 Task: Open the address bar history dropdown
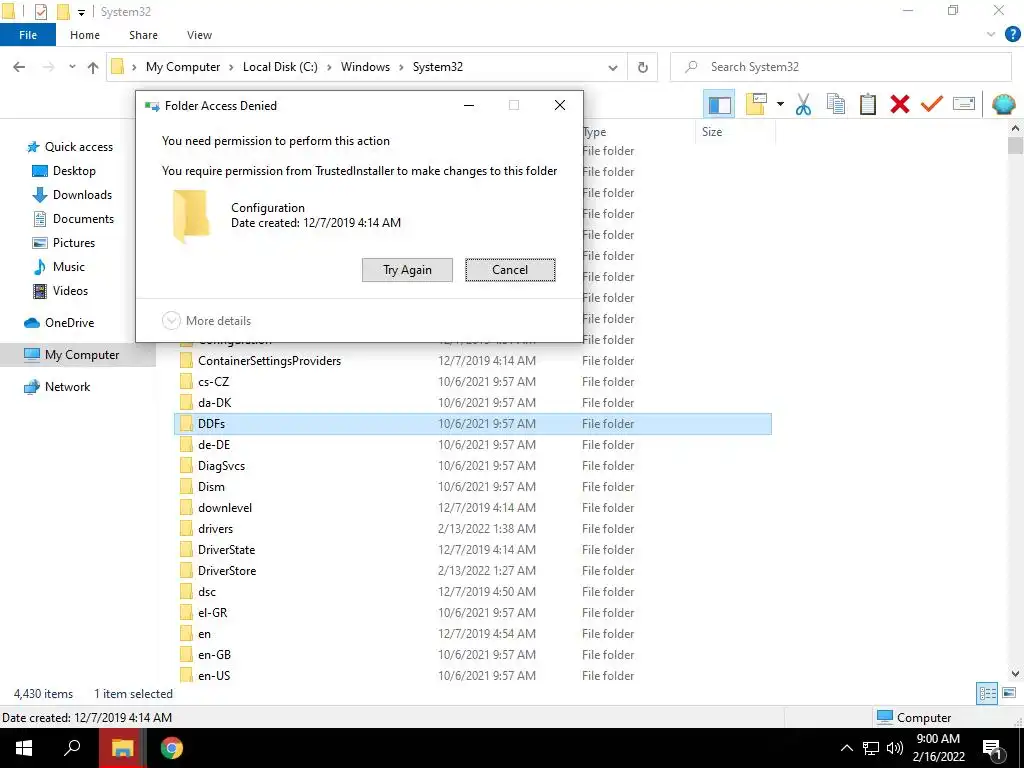click(613, 68)
